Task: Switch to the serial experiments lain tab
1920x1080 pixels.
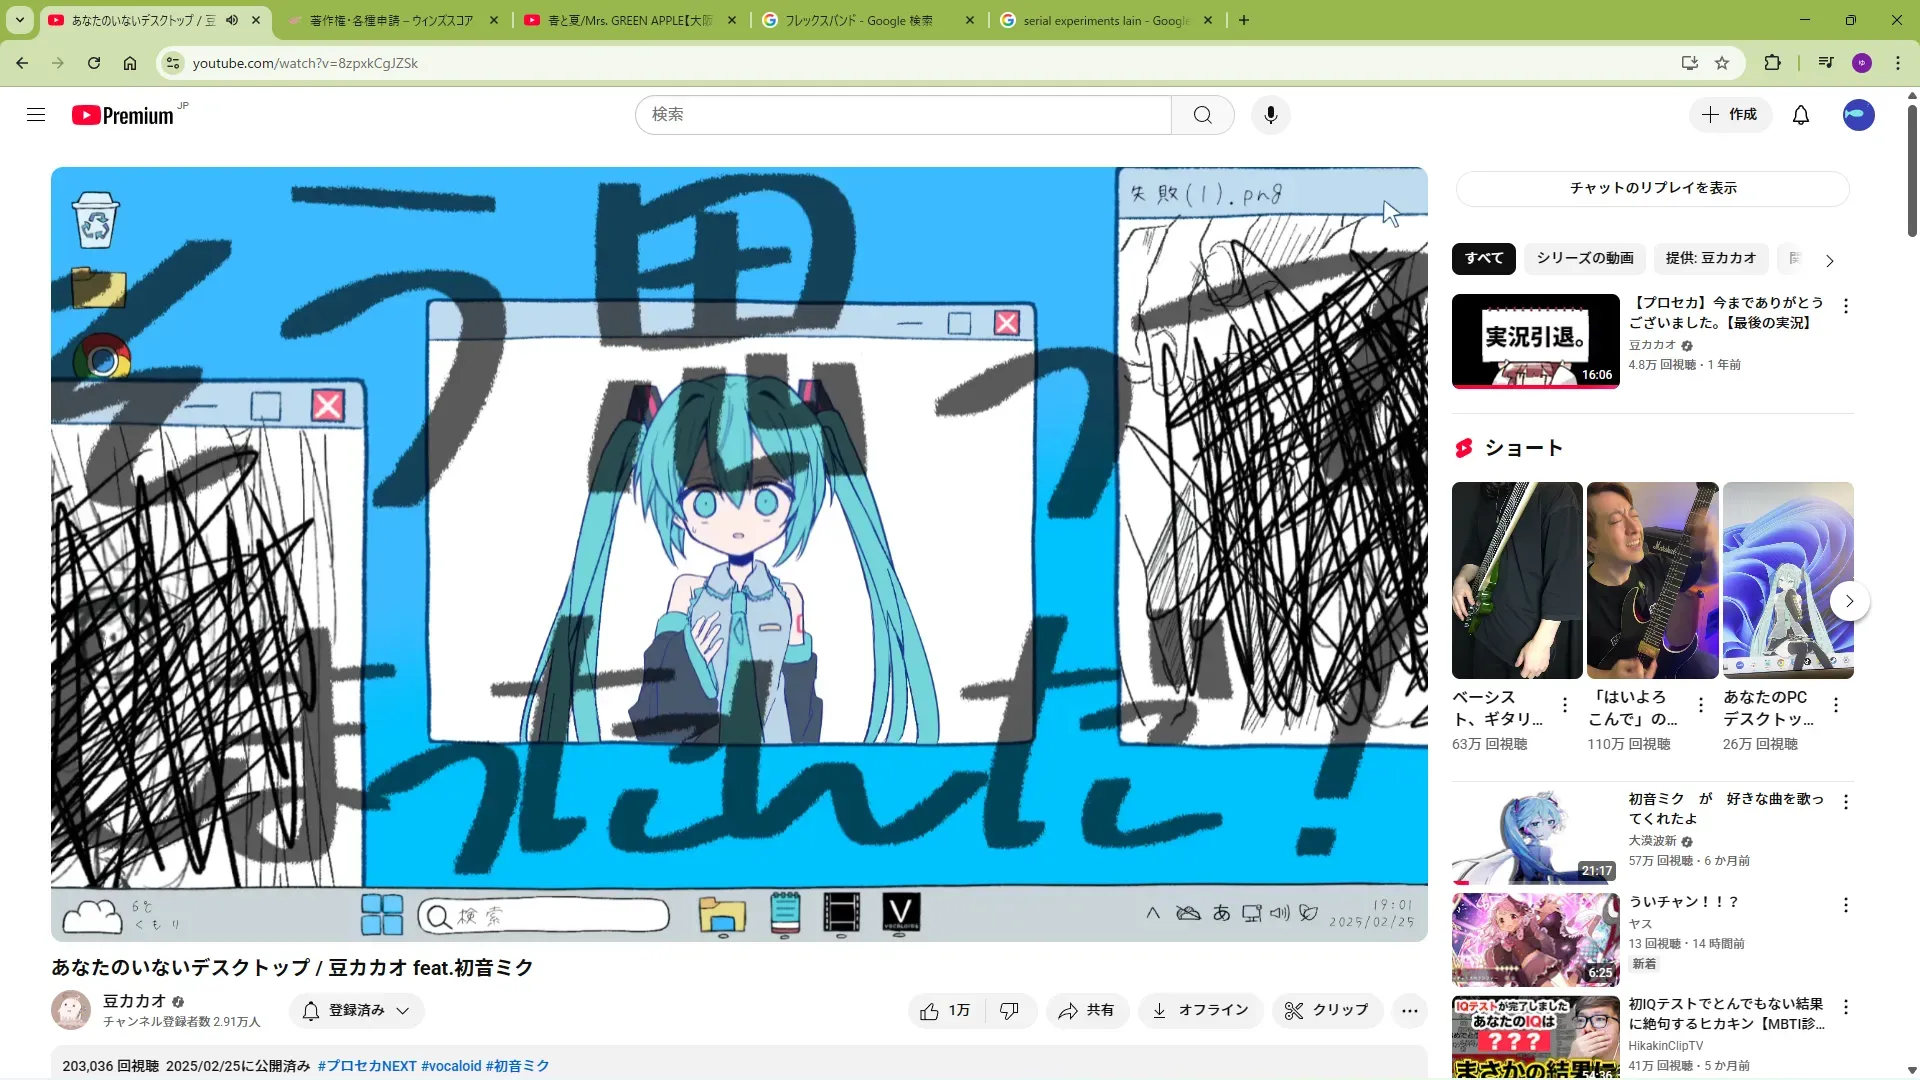Action: 1100,20
